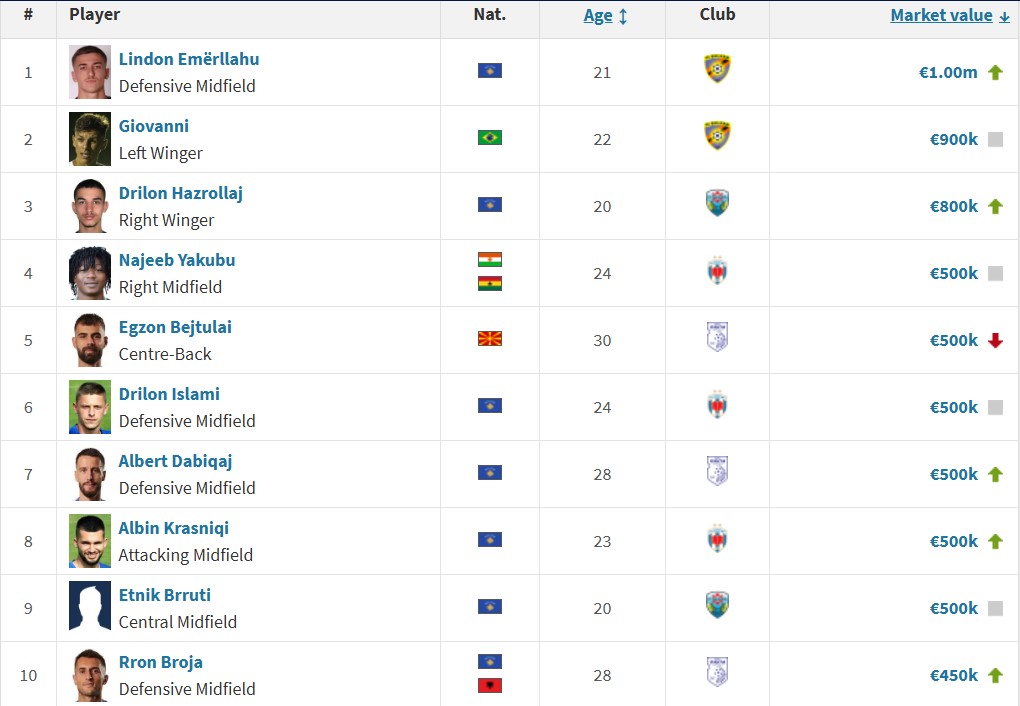Viewport: 1020px width, 706px height.
Task: Click Rron Broja's €450k market value
Action: tap(954, 675)
